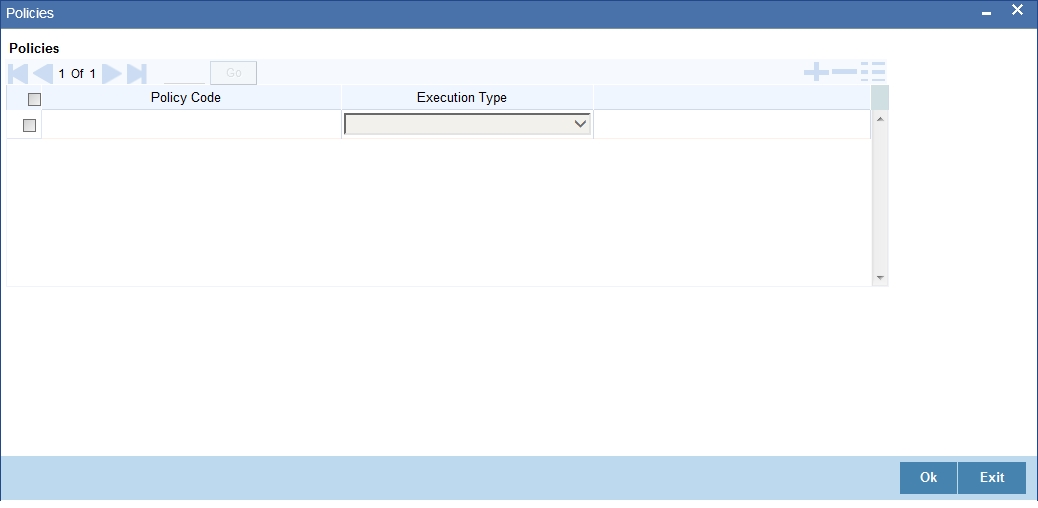This screenshot has width=1038, height=508.
Task: Close the Policies window
Action: pos(1017,10)
